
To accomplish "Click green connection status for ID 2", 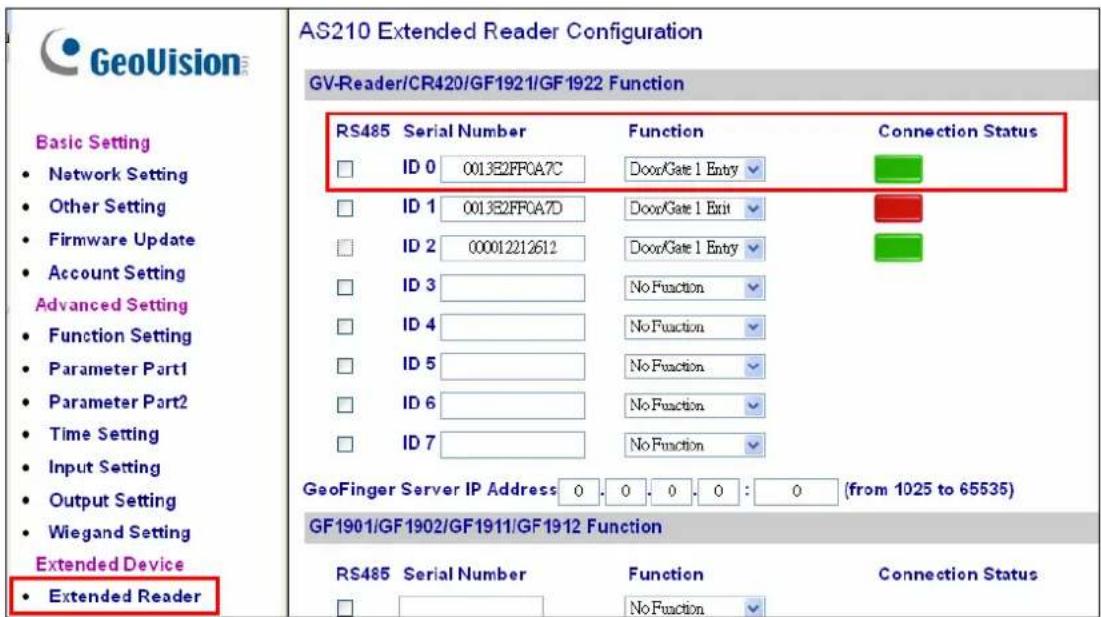I will coord(898,248).
